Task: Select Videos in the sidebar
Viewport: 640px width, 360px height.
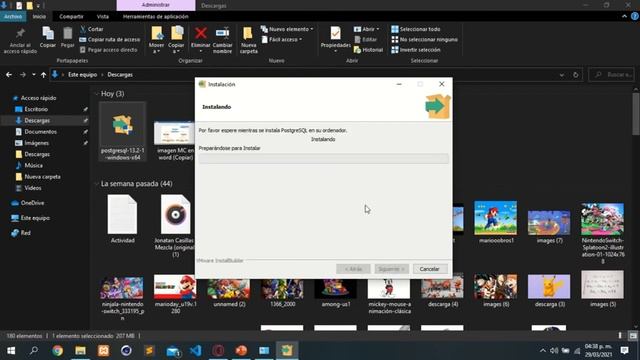Action: [x=33, y=188]
